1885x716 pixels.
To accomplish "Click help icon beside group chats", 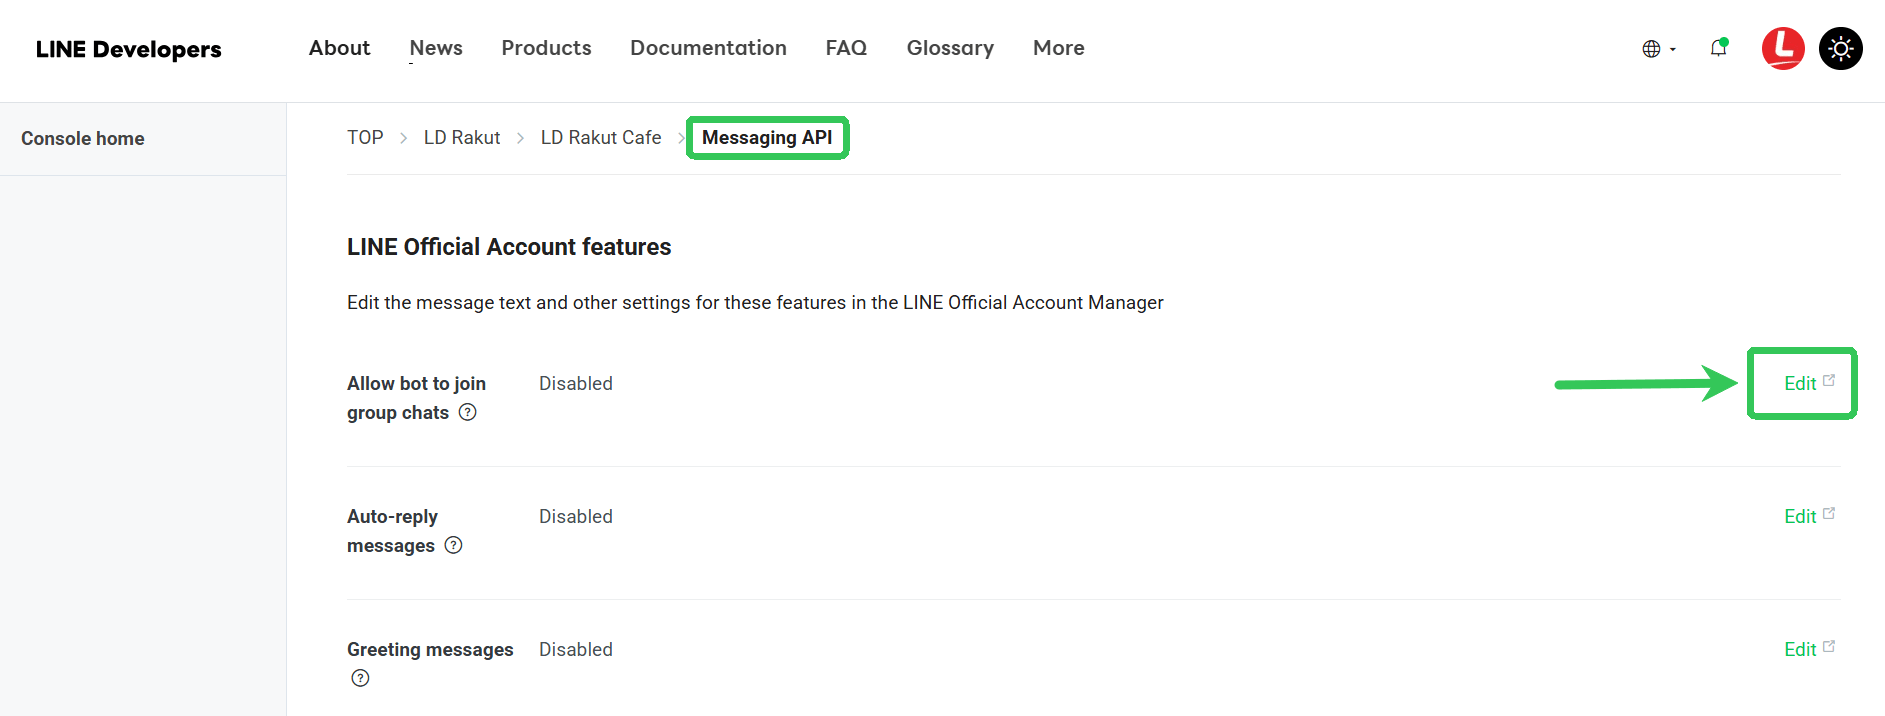I will (x=467, y=412).
